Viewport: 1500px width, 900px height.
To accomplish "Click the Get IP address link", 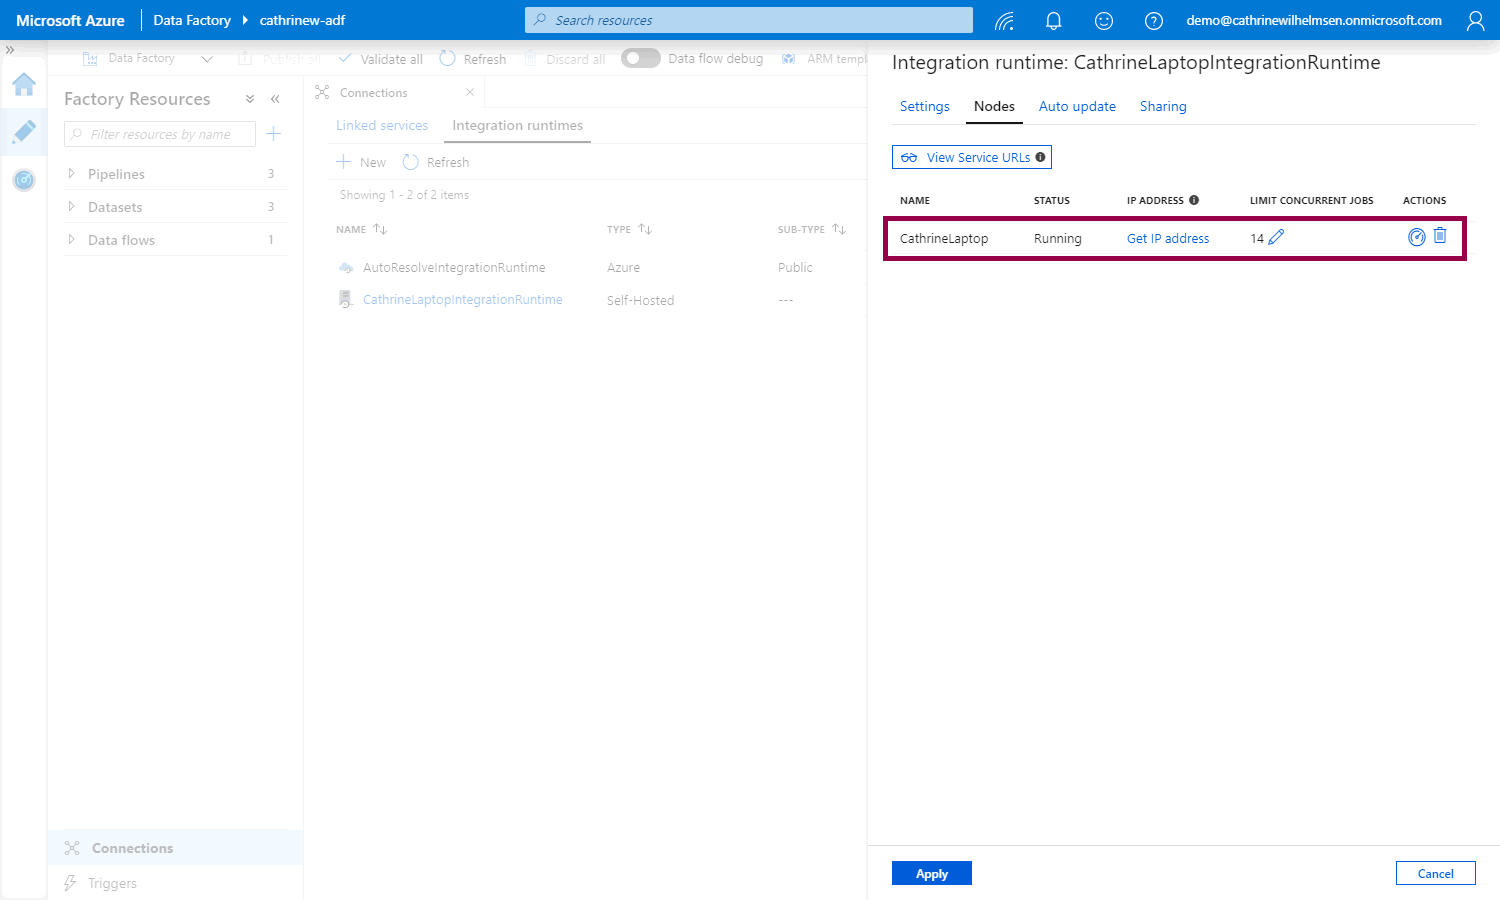I will [x=1168, y=238].
